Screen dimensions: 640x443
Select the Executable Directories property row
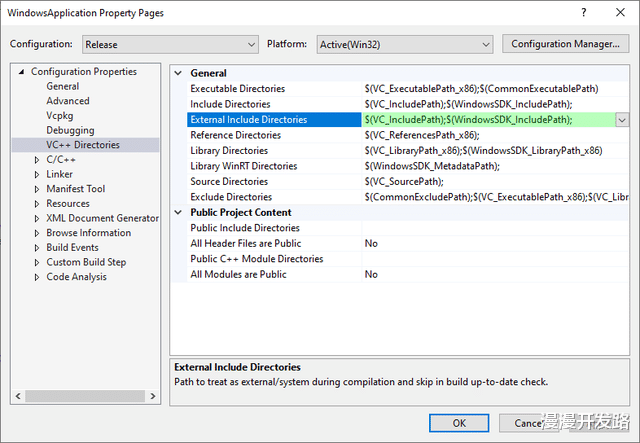[x=407, y=89]
